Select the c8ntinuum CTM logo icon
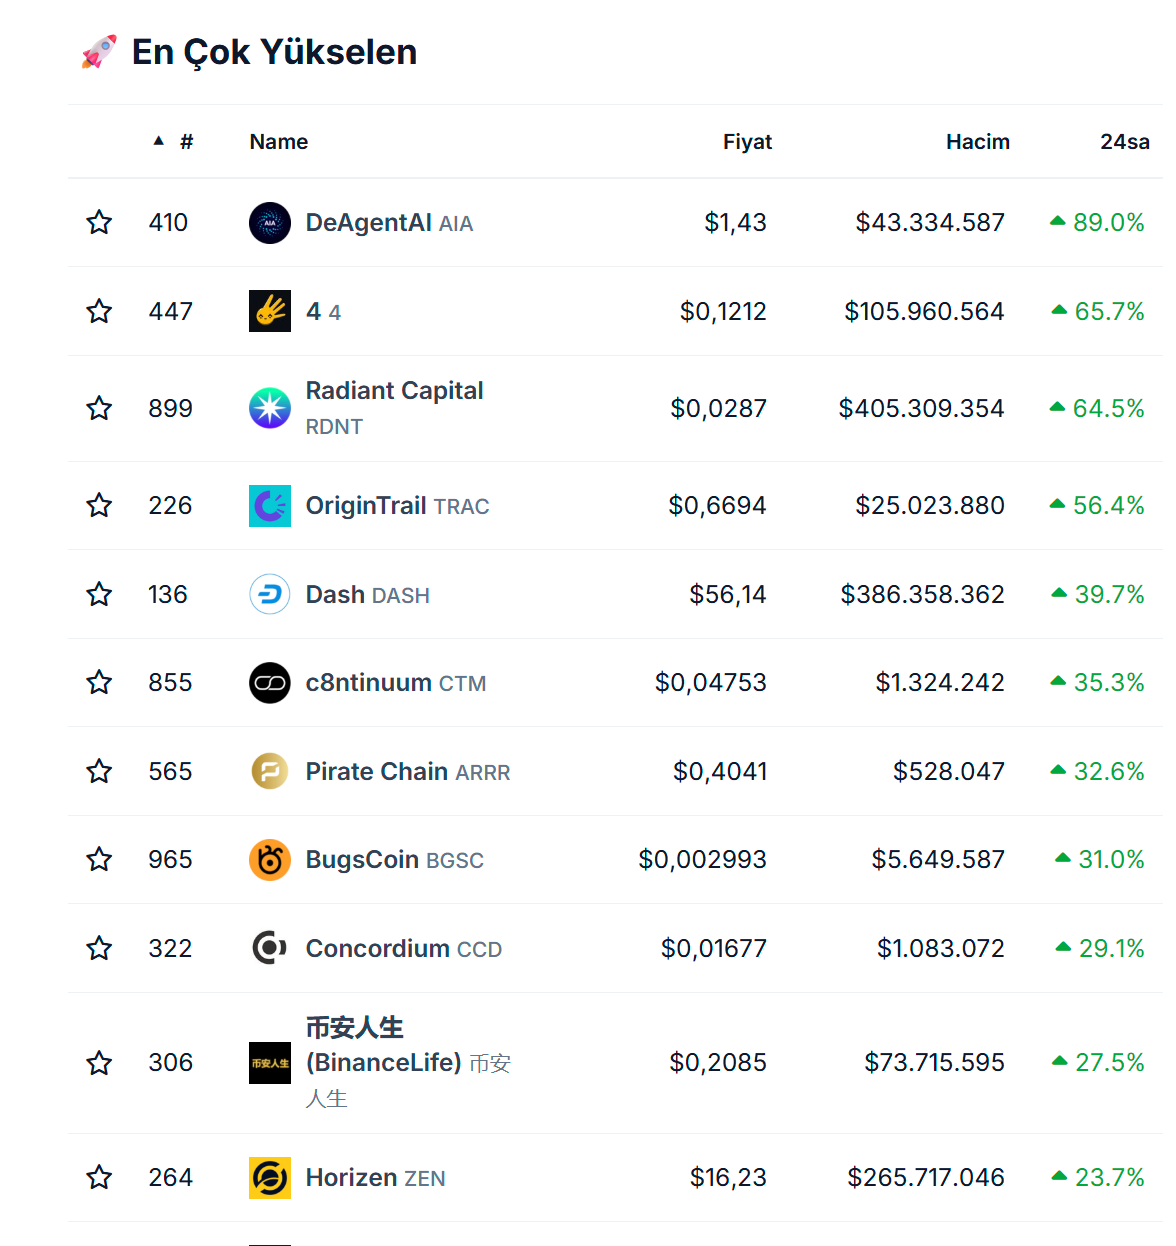Screen dimensions: 1176x1246 pyautogui.click(x=269, y=683)
